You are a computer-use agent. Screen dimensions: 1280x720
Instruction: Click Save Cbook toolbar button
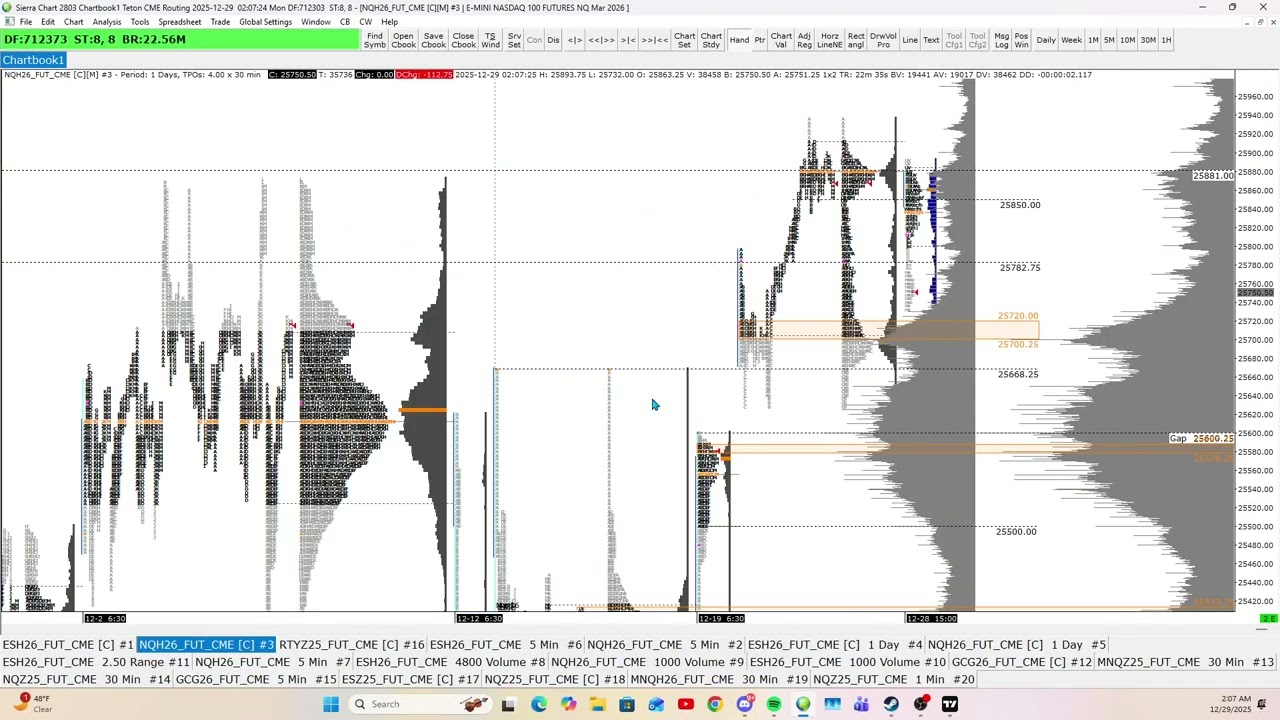(433, 40)
